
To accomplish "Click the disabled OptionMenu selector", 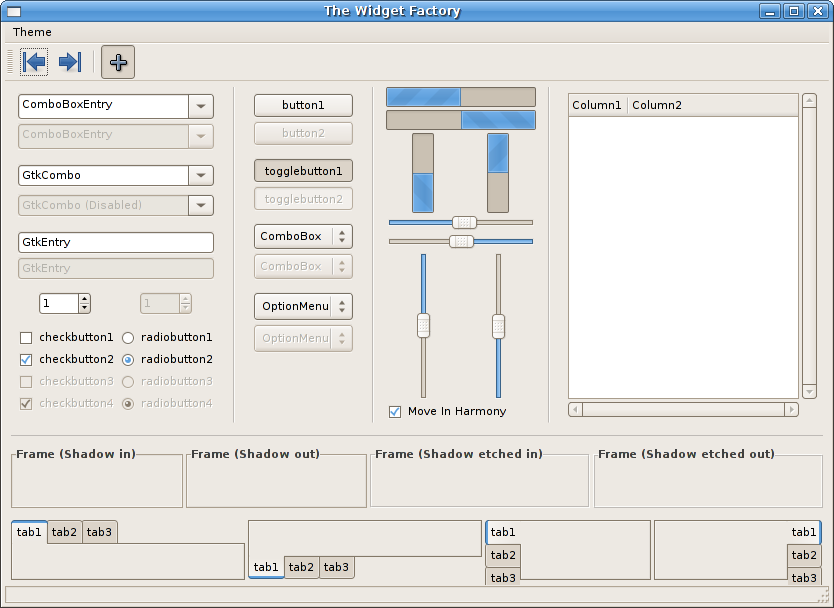I will click(x=303, y=338).
